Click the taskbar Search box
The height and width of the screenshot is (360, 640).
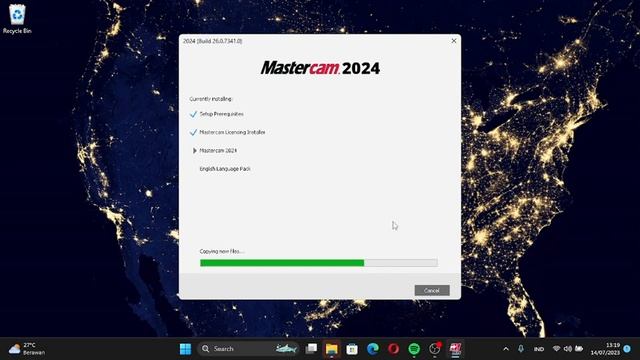click(248, 349)
